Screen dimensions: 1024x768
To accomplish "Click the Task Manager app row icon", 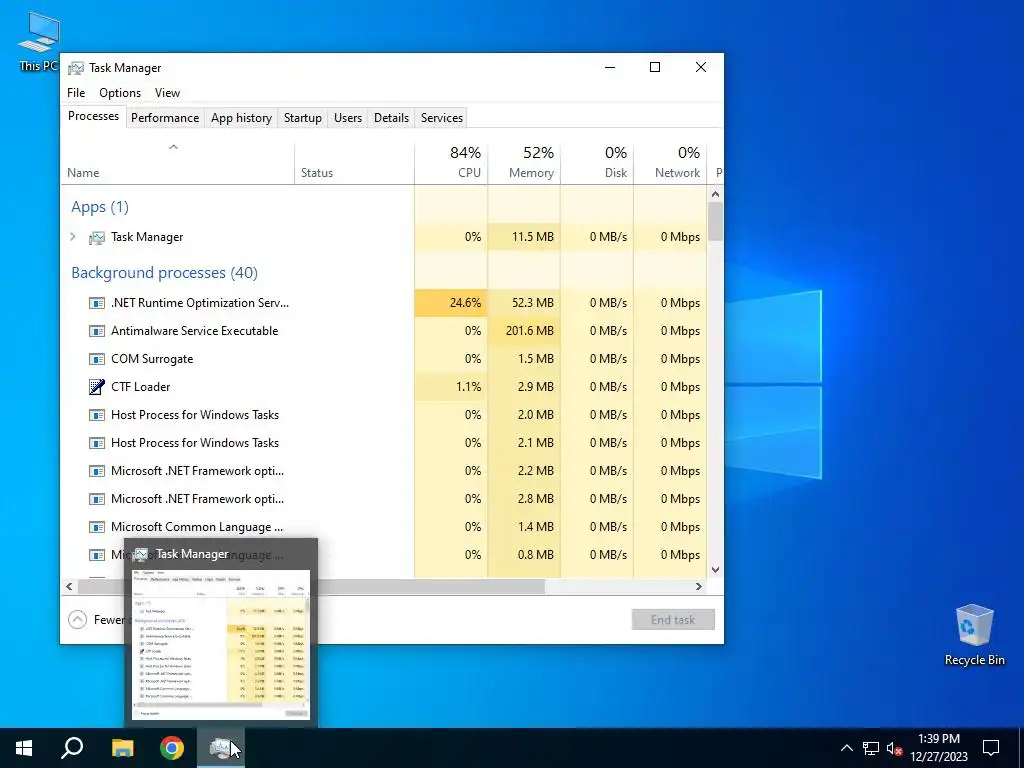I will [97, 238].
